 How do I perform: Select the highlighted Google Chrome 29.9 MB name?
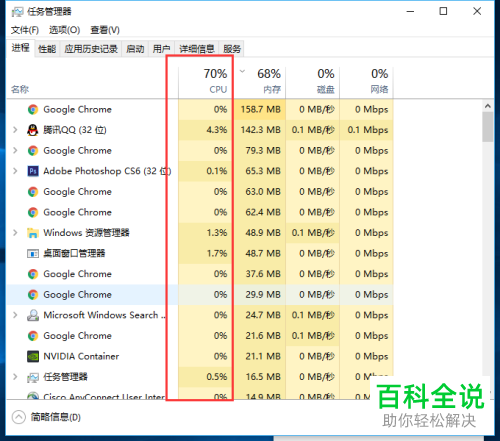pos(77,295)
